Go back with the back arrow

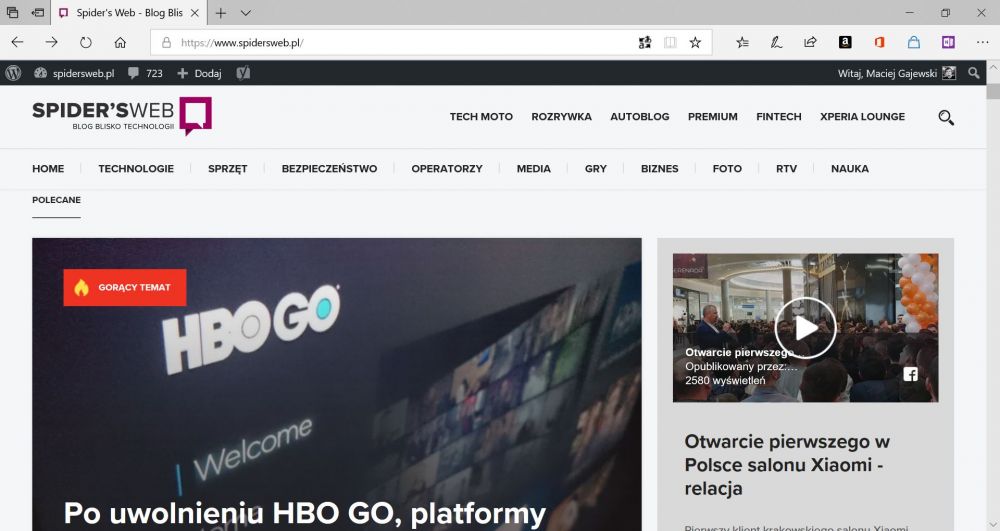(x=17, y=42)
